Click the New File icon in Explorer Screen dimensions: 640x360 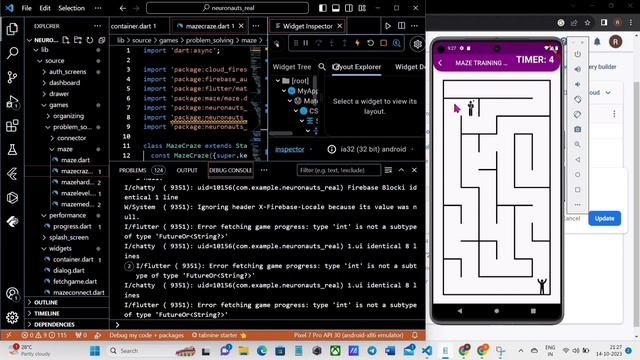(66, 40)
